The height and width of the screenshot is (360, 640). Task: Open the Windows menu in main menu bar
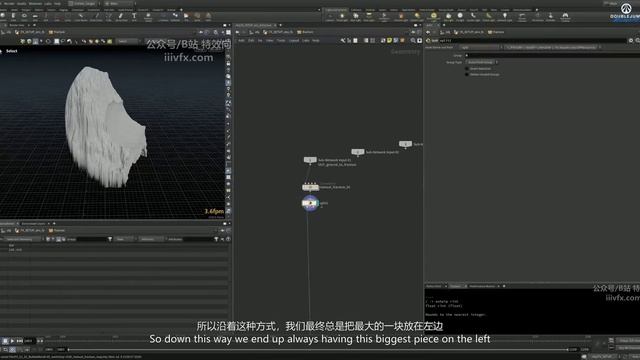(x=35, y=3)
